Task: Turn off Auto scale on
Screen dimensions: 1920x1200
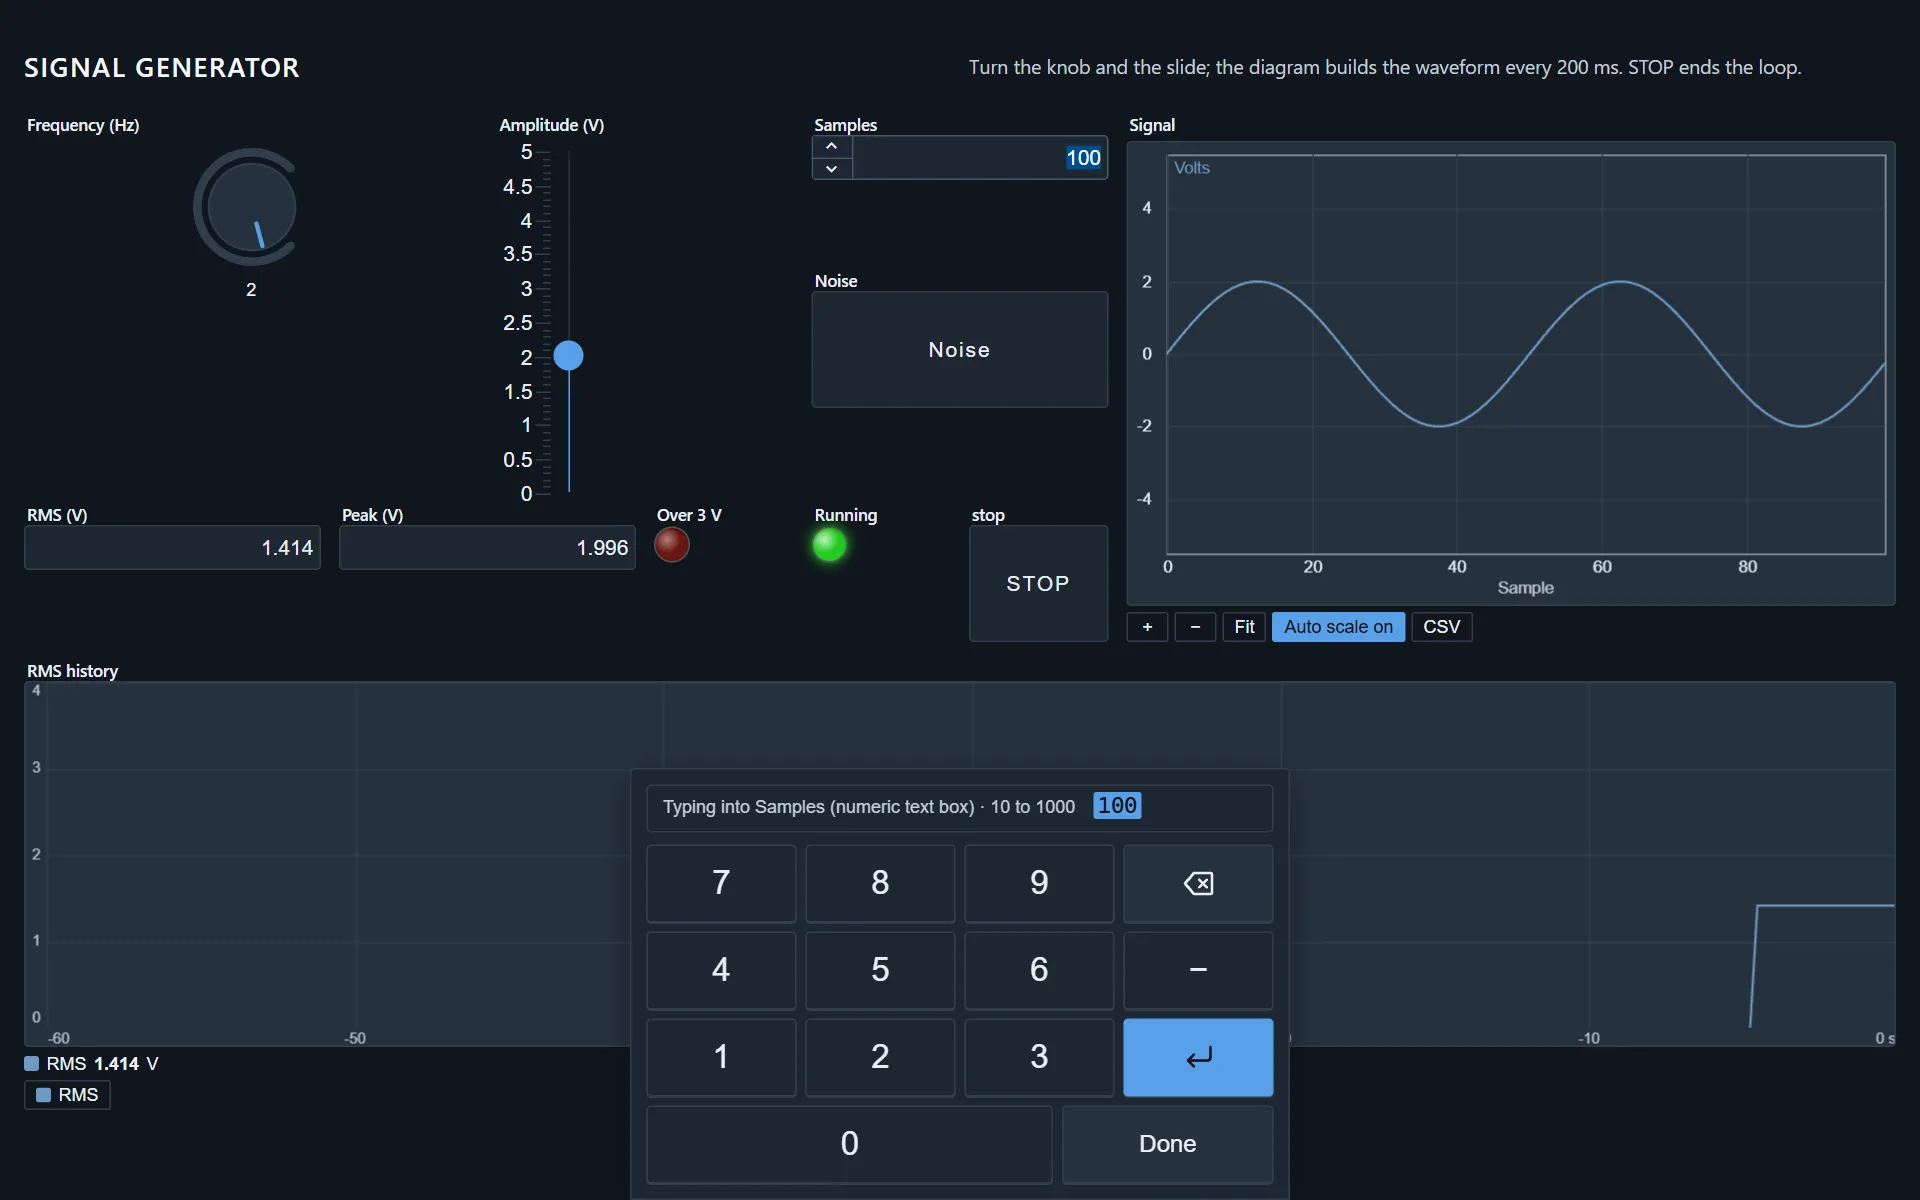Action: tap(1338, 627)
